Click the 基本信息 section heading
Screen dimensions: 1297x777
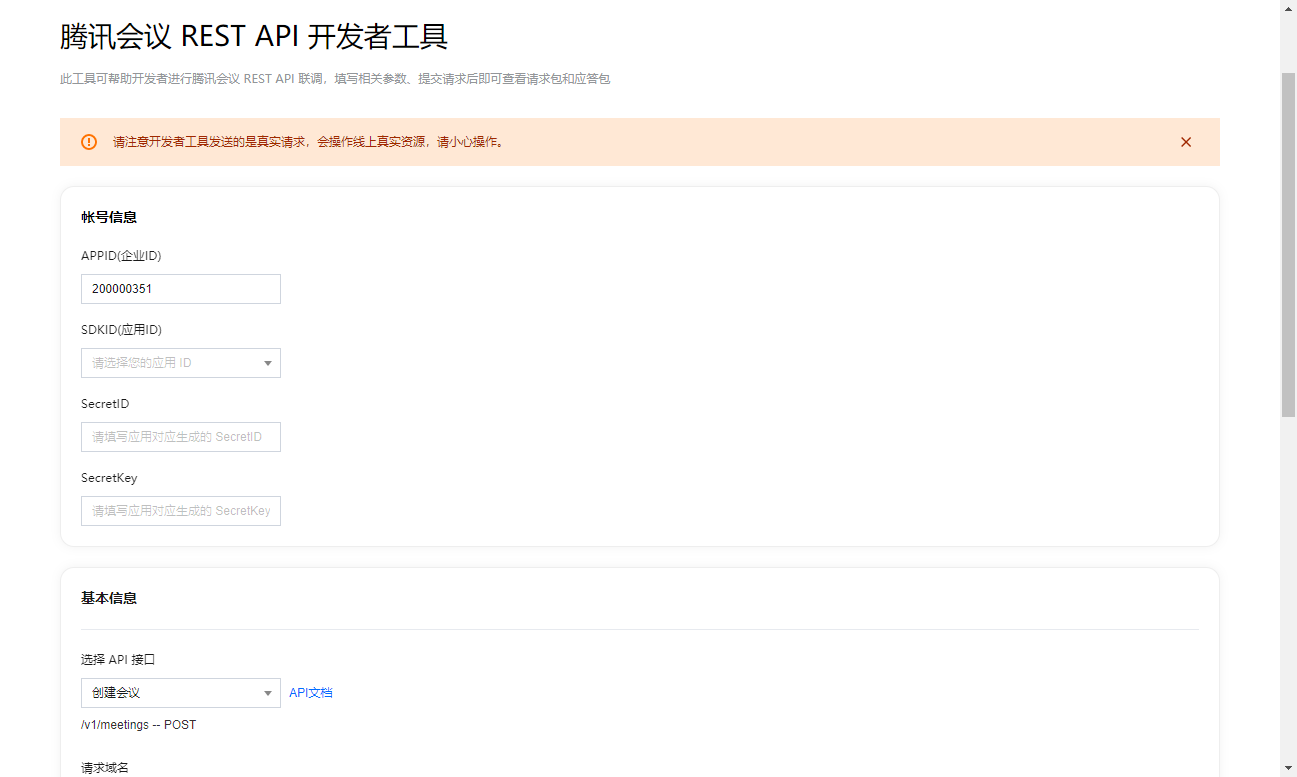[x=109, y=598]
